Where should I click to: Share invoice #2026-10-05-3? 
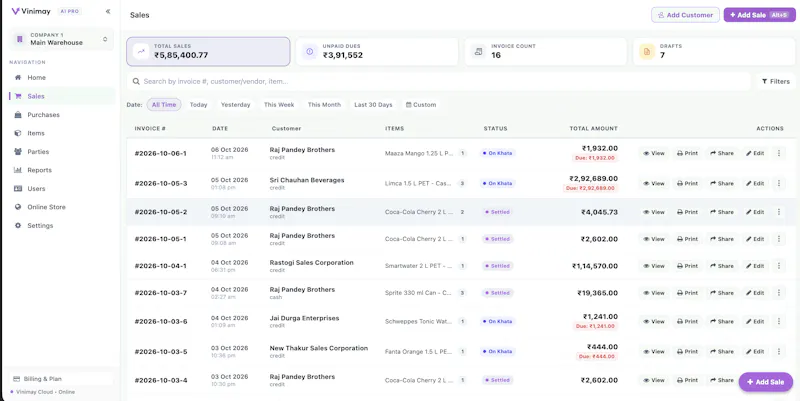point(721,183)
